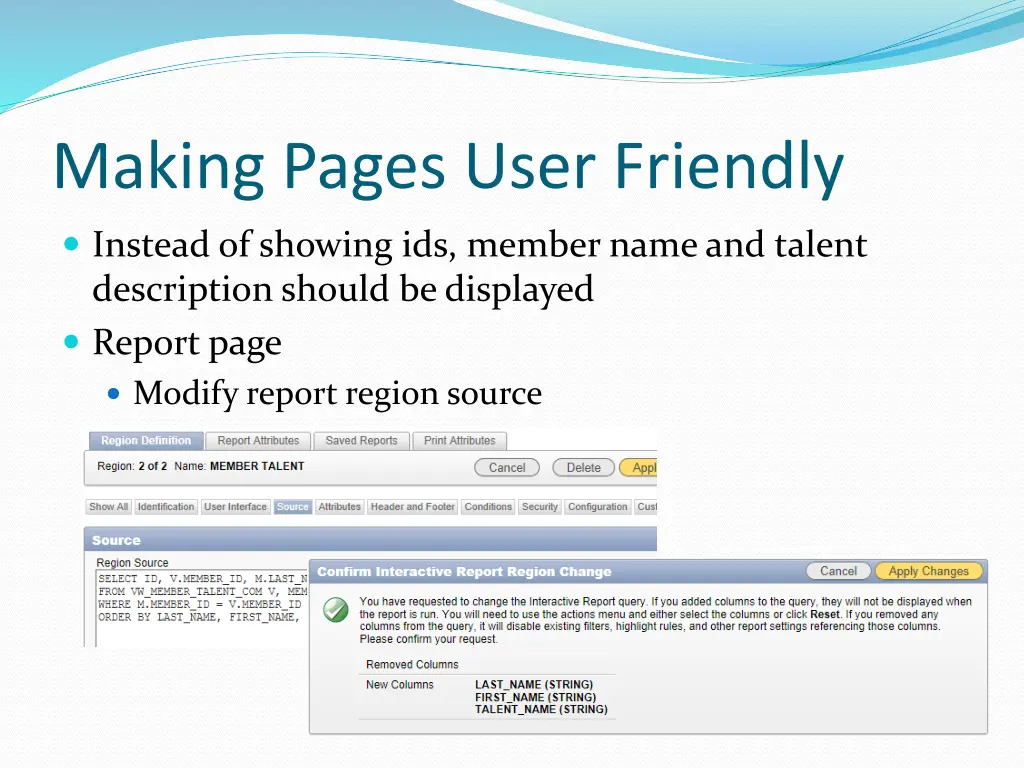The height and width of the screenshot is (768, 1024).
Task: Dismiss the dialog with Cancel
Action: [x=838, y=571]
